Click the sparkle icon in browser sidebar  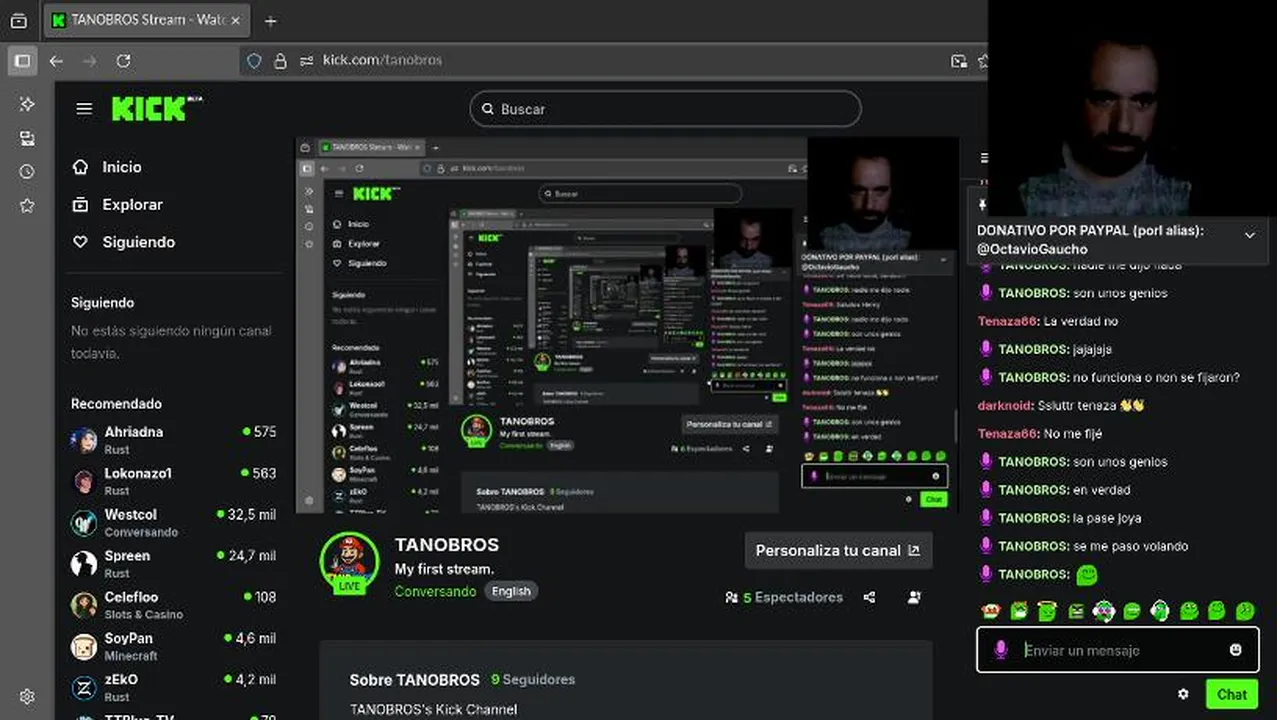[27, 104]
